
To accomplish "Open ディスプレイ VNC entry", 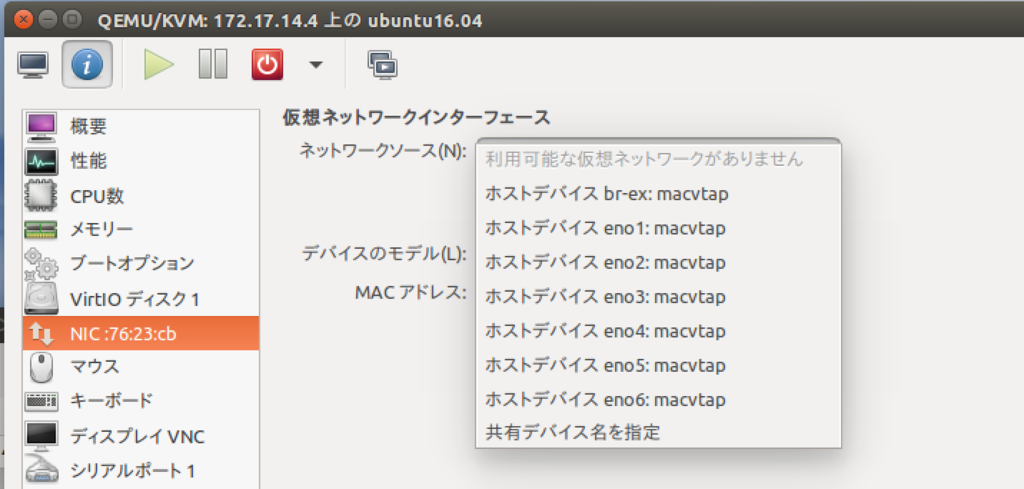I will click(140, 435).
